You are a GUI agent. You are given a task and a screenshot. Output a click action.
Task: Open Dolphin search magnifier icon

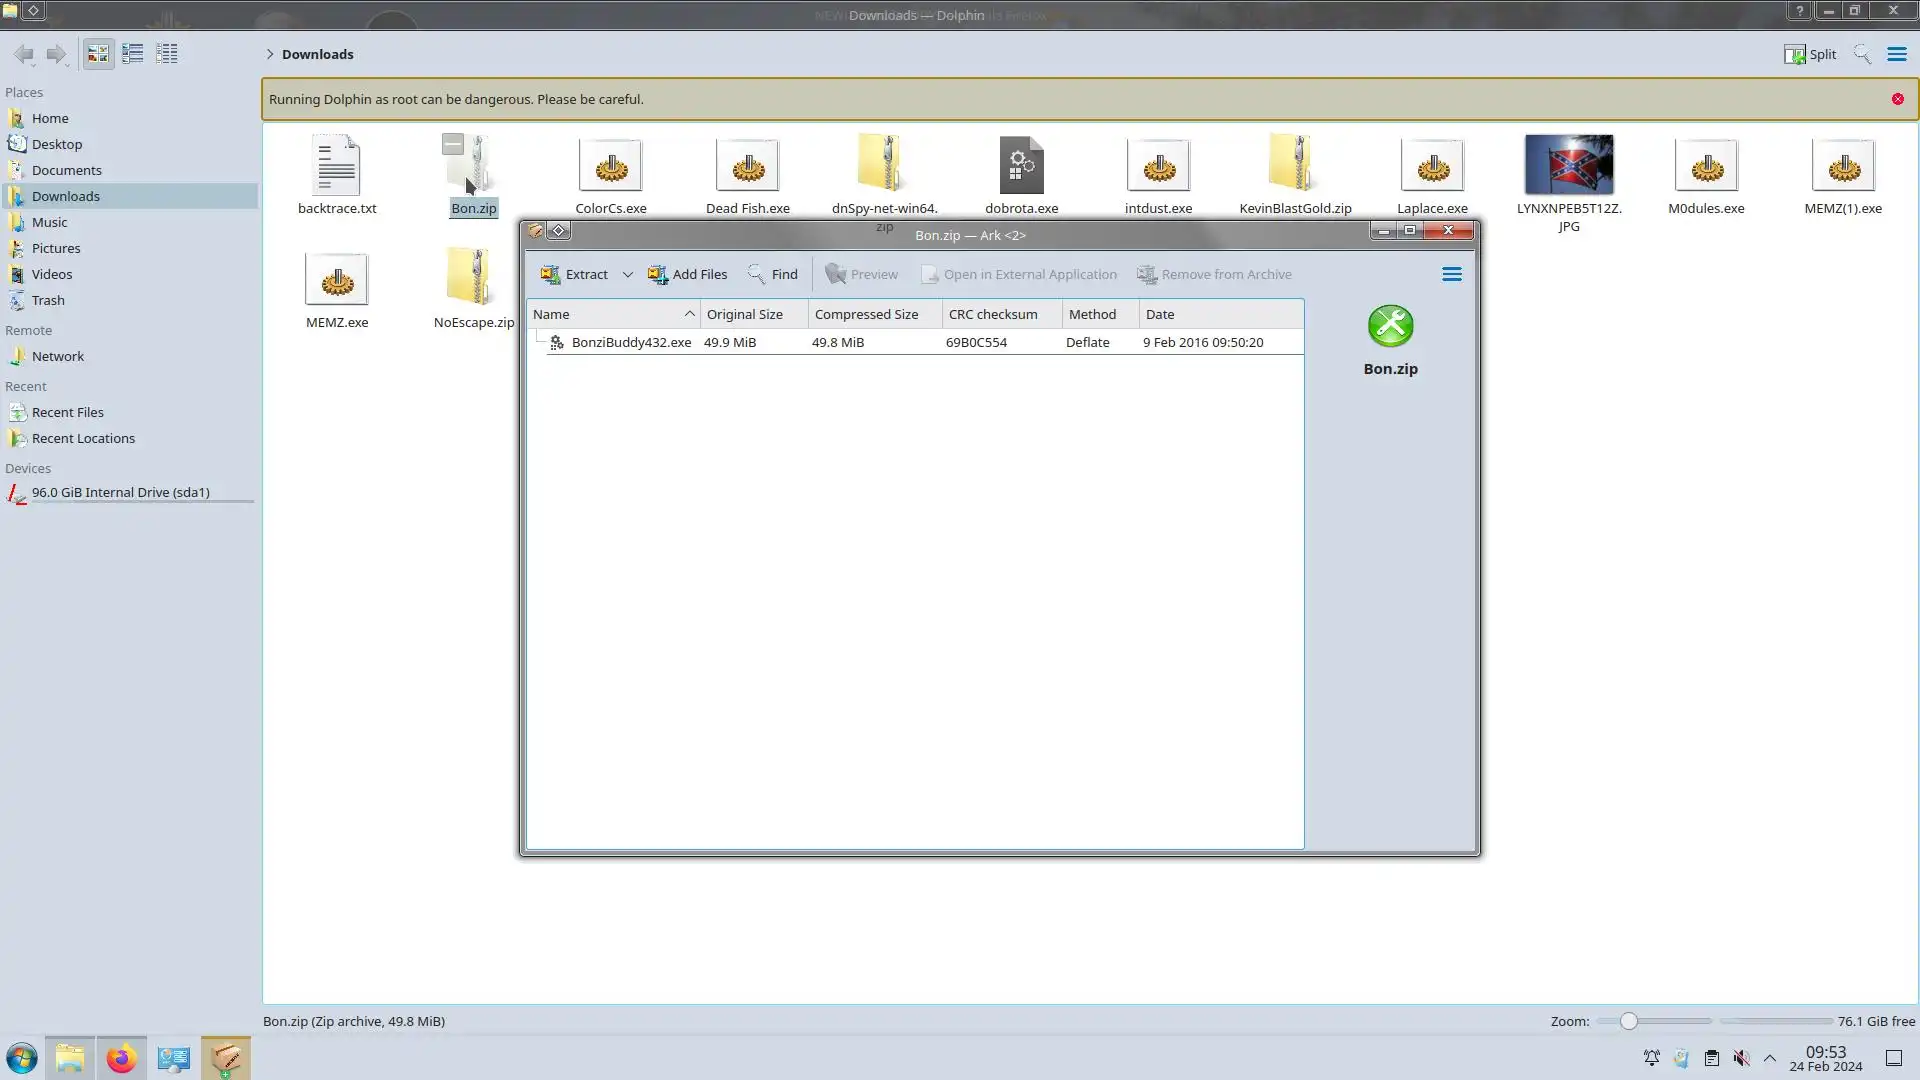point(1861,54)
